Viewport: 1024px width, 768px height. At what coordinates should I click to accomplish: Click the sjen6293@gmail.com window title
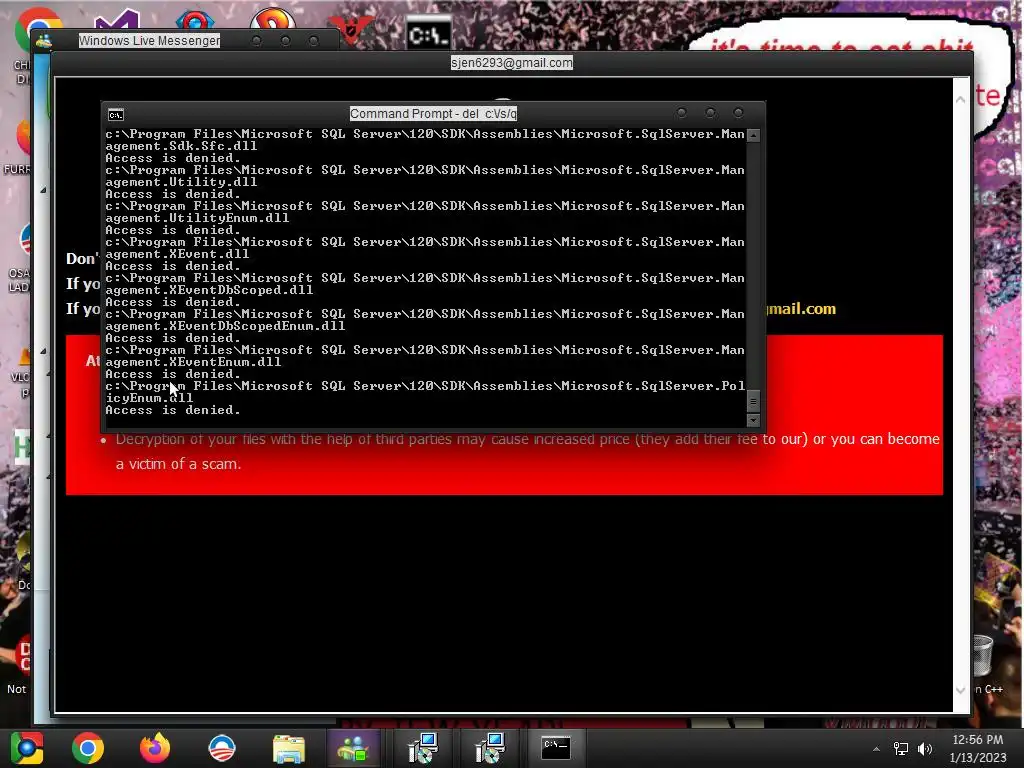click(511, 63)
